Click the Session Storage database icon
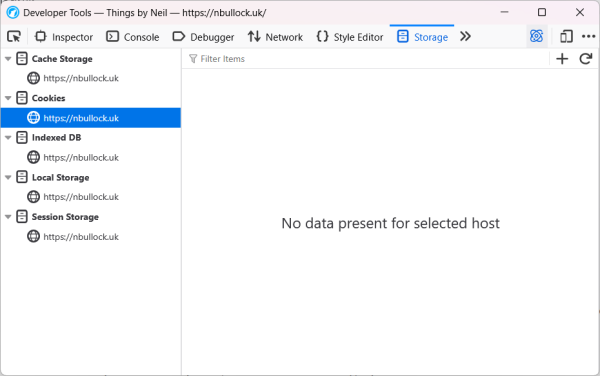The width and height of the screenshot is (600, 376). click(22, 217)
